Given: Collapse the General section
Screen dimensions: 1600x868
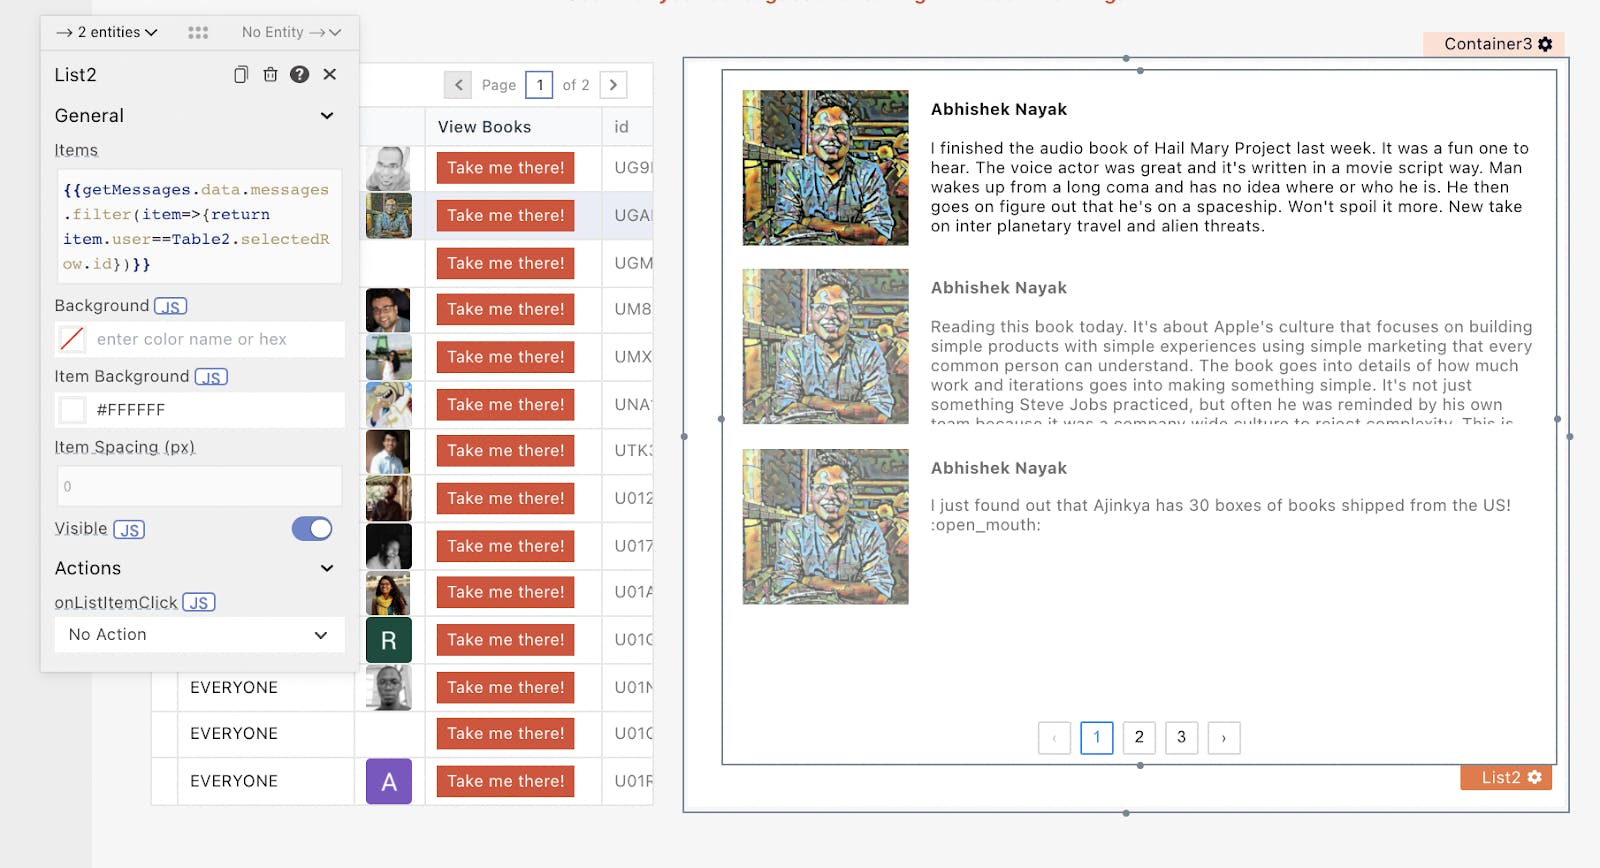Looking at the screenshot, I should 326,116.
